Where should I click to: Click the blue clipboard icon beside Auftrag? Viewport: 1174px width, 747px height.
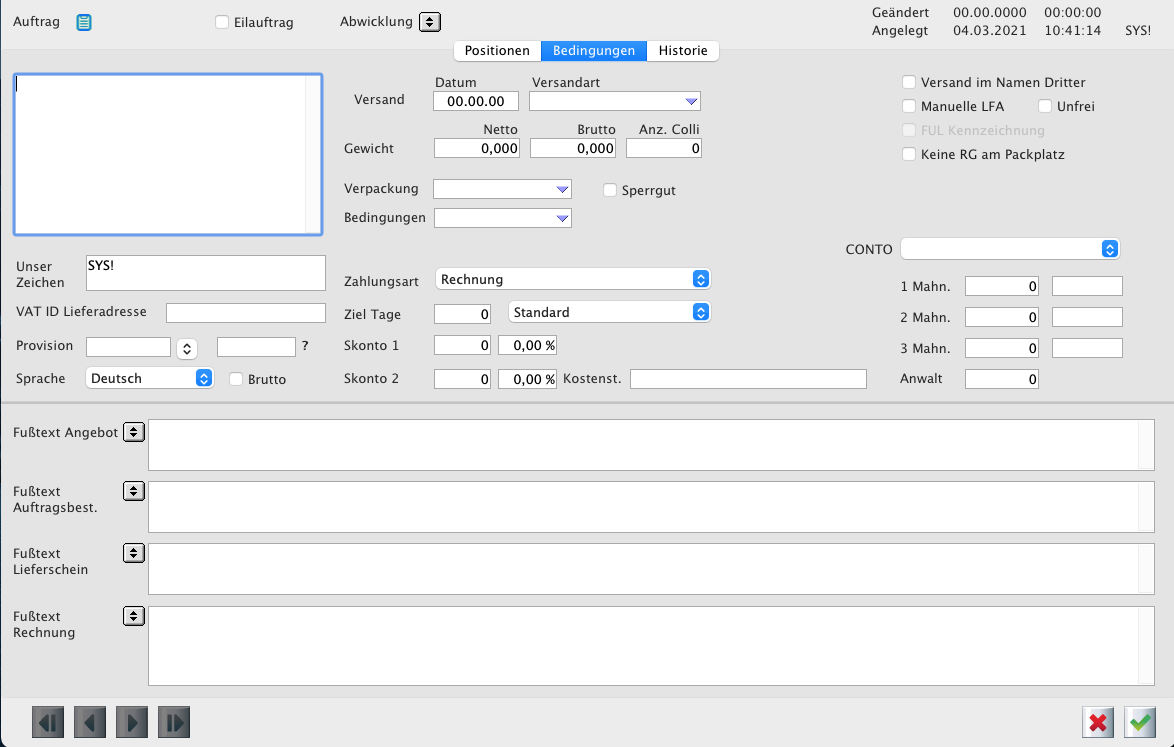coord(84,22)
